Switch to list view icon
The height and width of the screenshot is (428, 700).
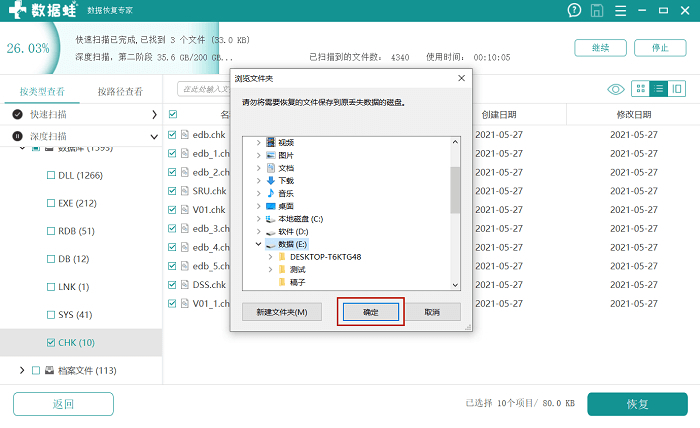658,89
